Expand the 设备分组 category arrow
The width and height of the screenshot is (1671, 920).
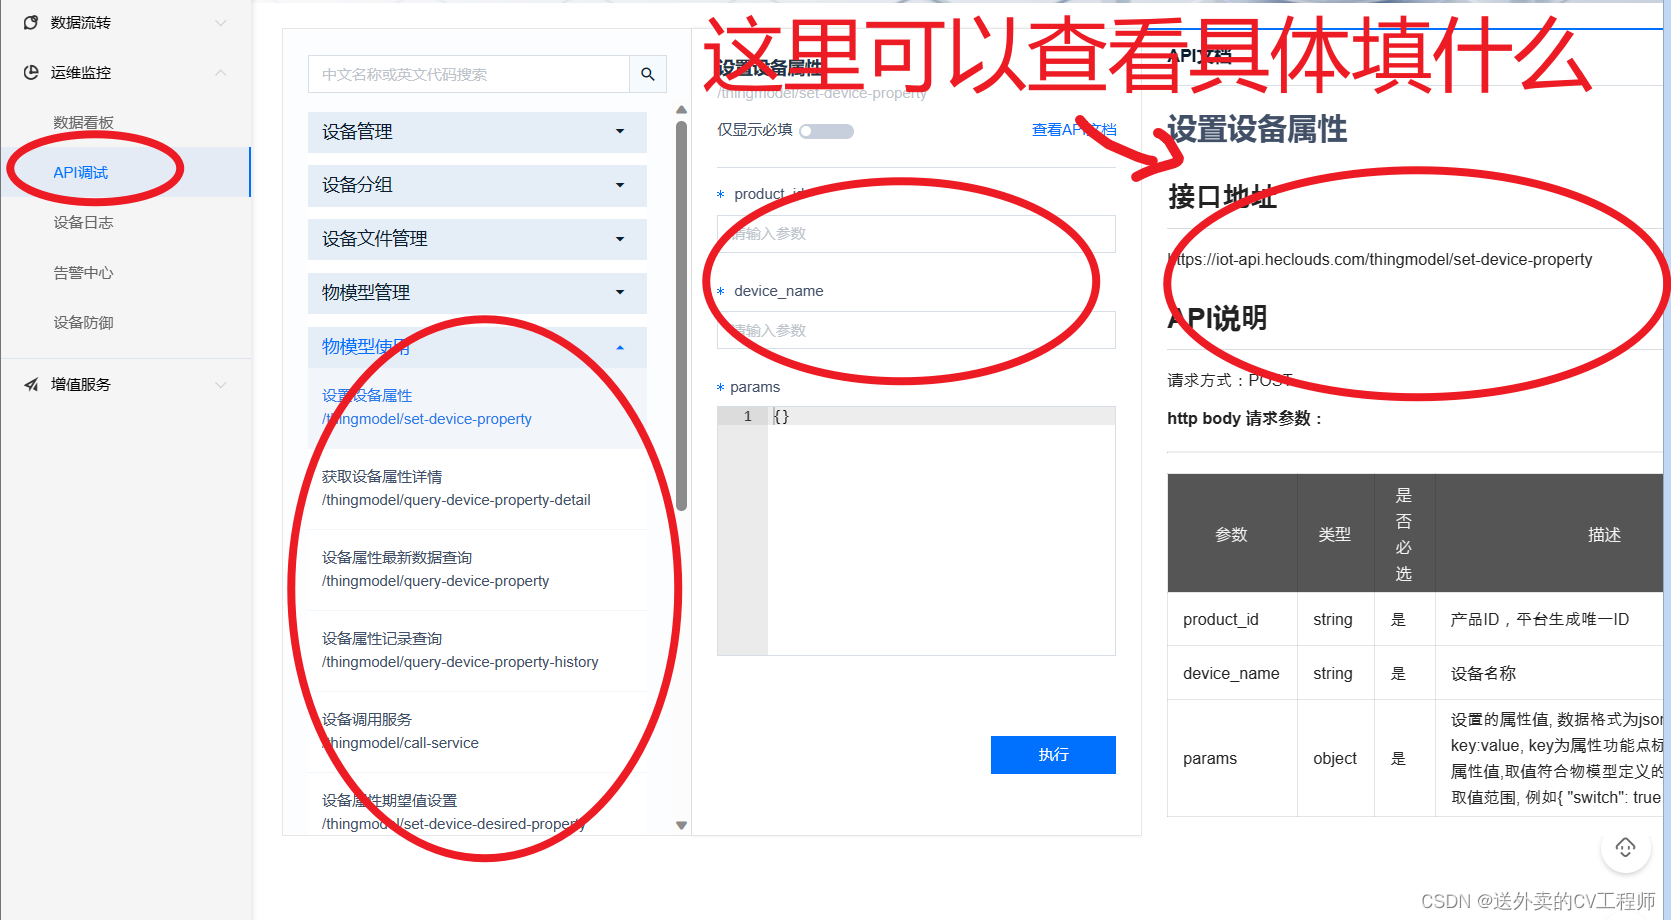[x=620, y=185]
